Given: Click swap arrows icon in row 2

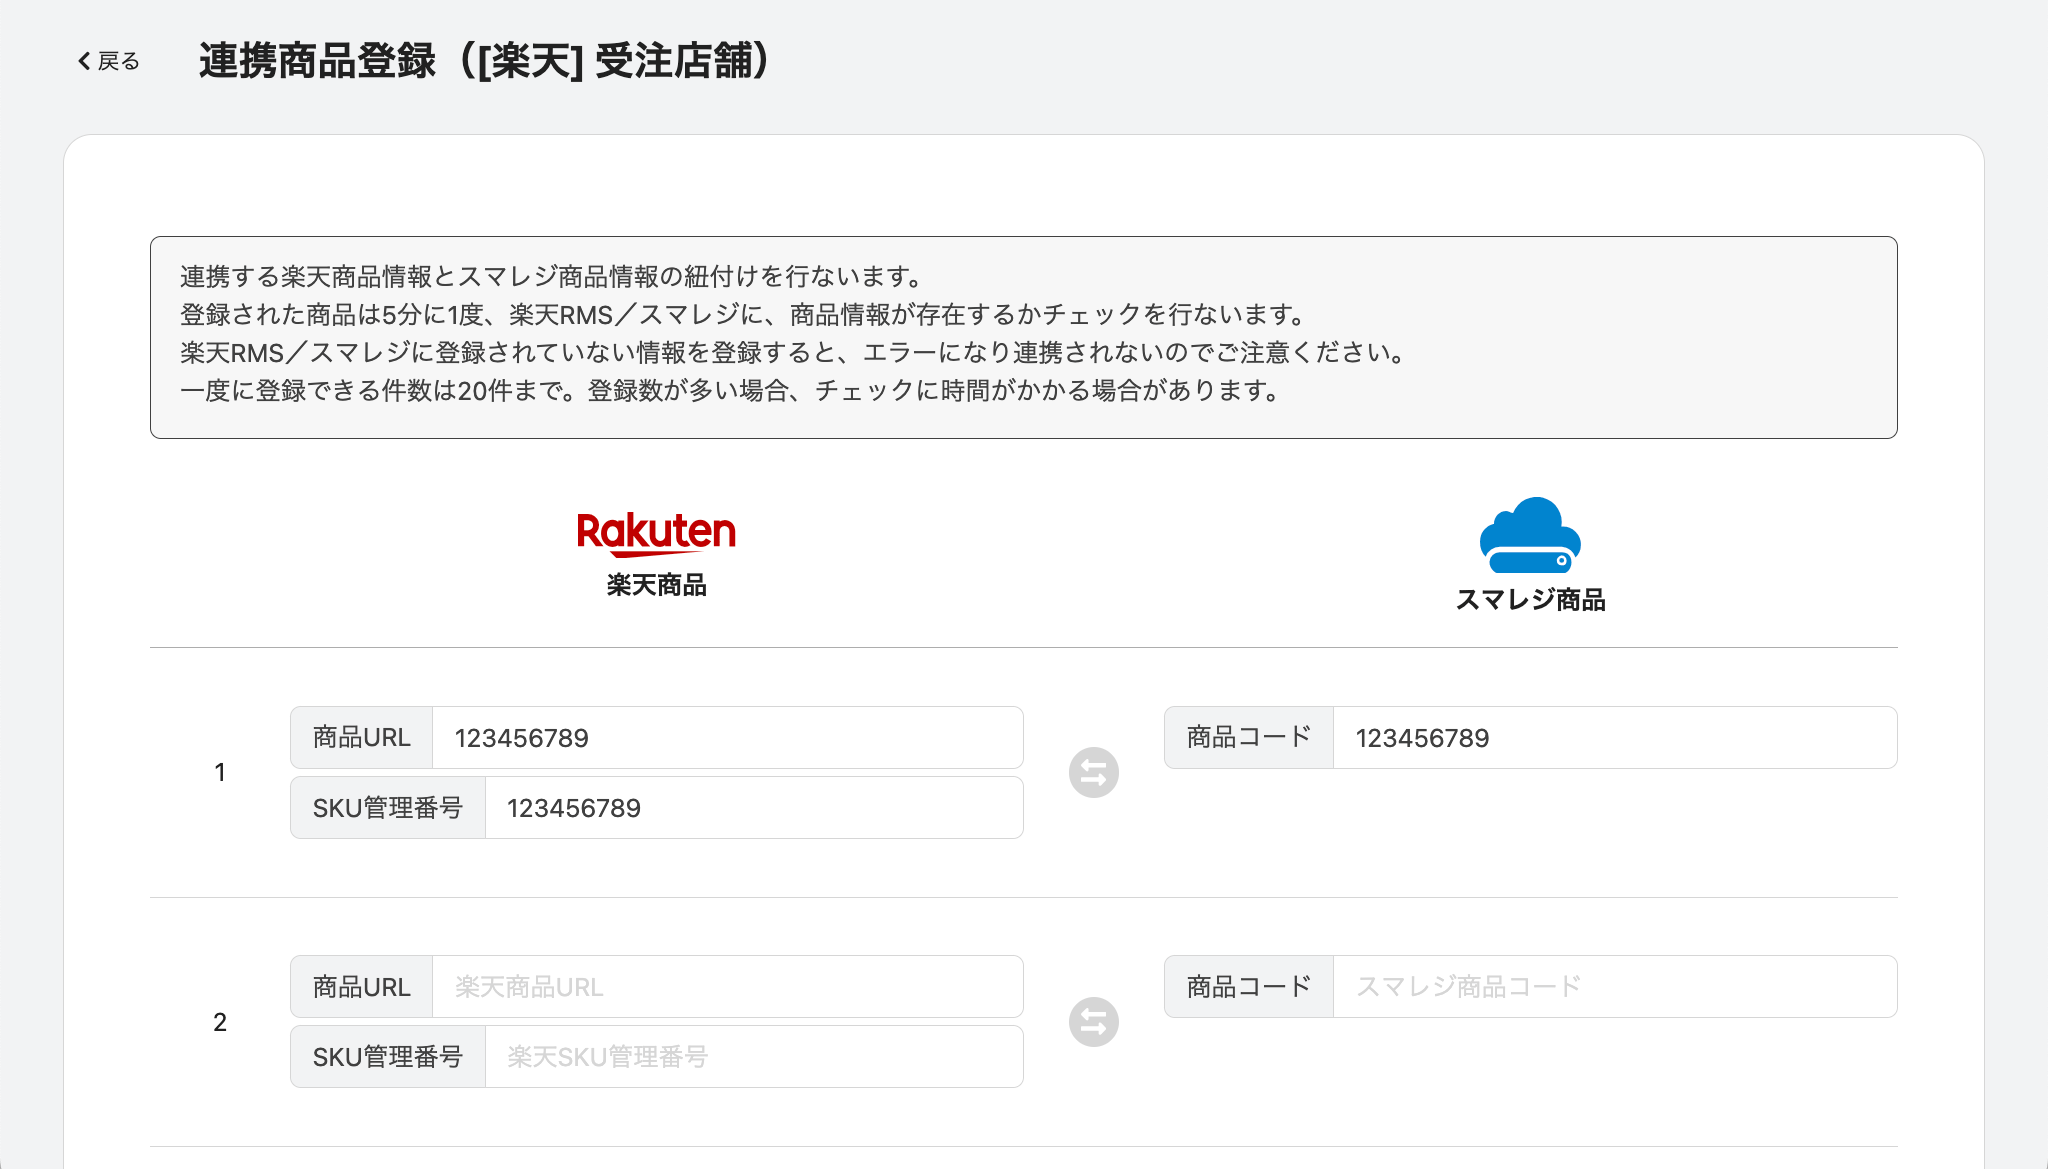Looking at the screenshot, I should coord(1093,1022).
